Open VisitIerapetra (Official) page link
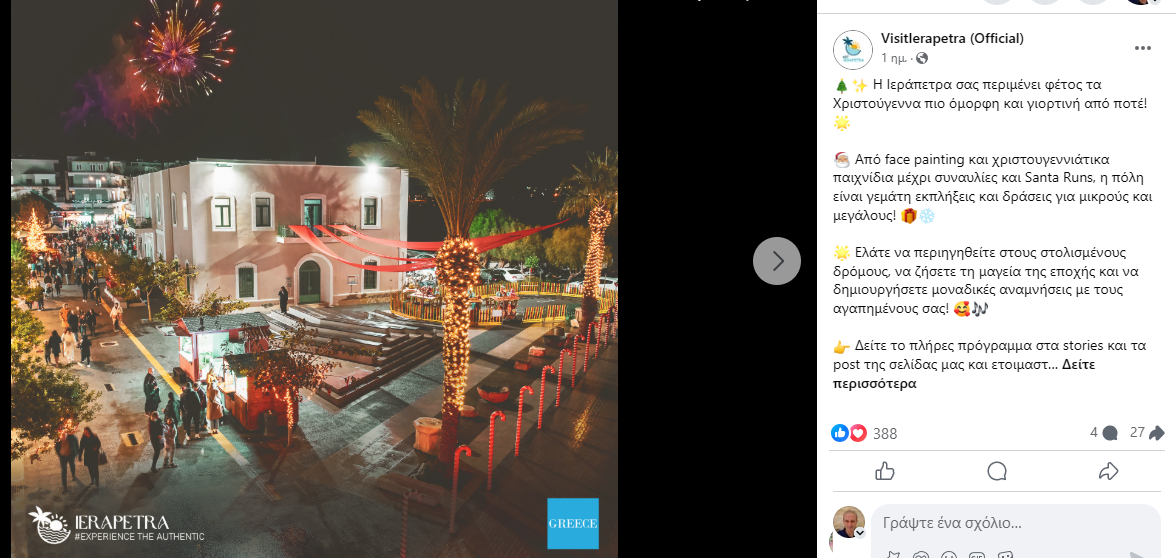The height and width of the screenshot is (558, 1176). click(x=952, y=39)
